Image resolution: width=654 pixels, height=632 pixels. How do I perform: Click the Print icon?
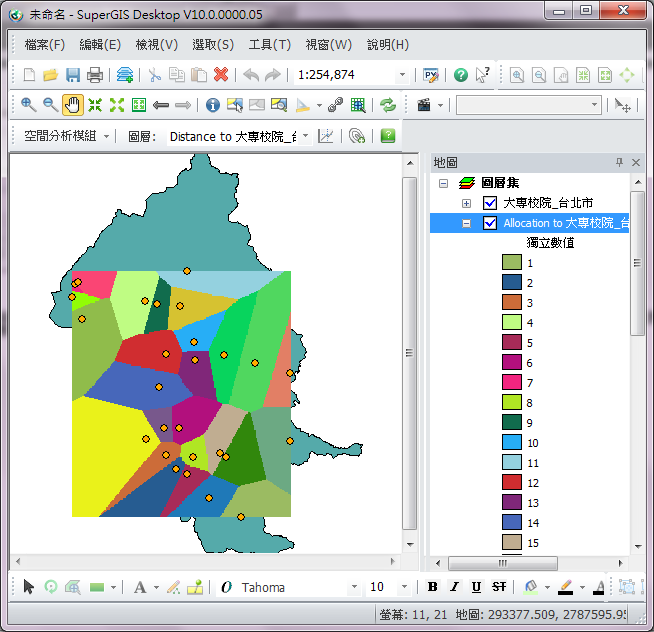95,75
